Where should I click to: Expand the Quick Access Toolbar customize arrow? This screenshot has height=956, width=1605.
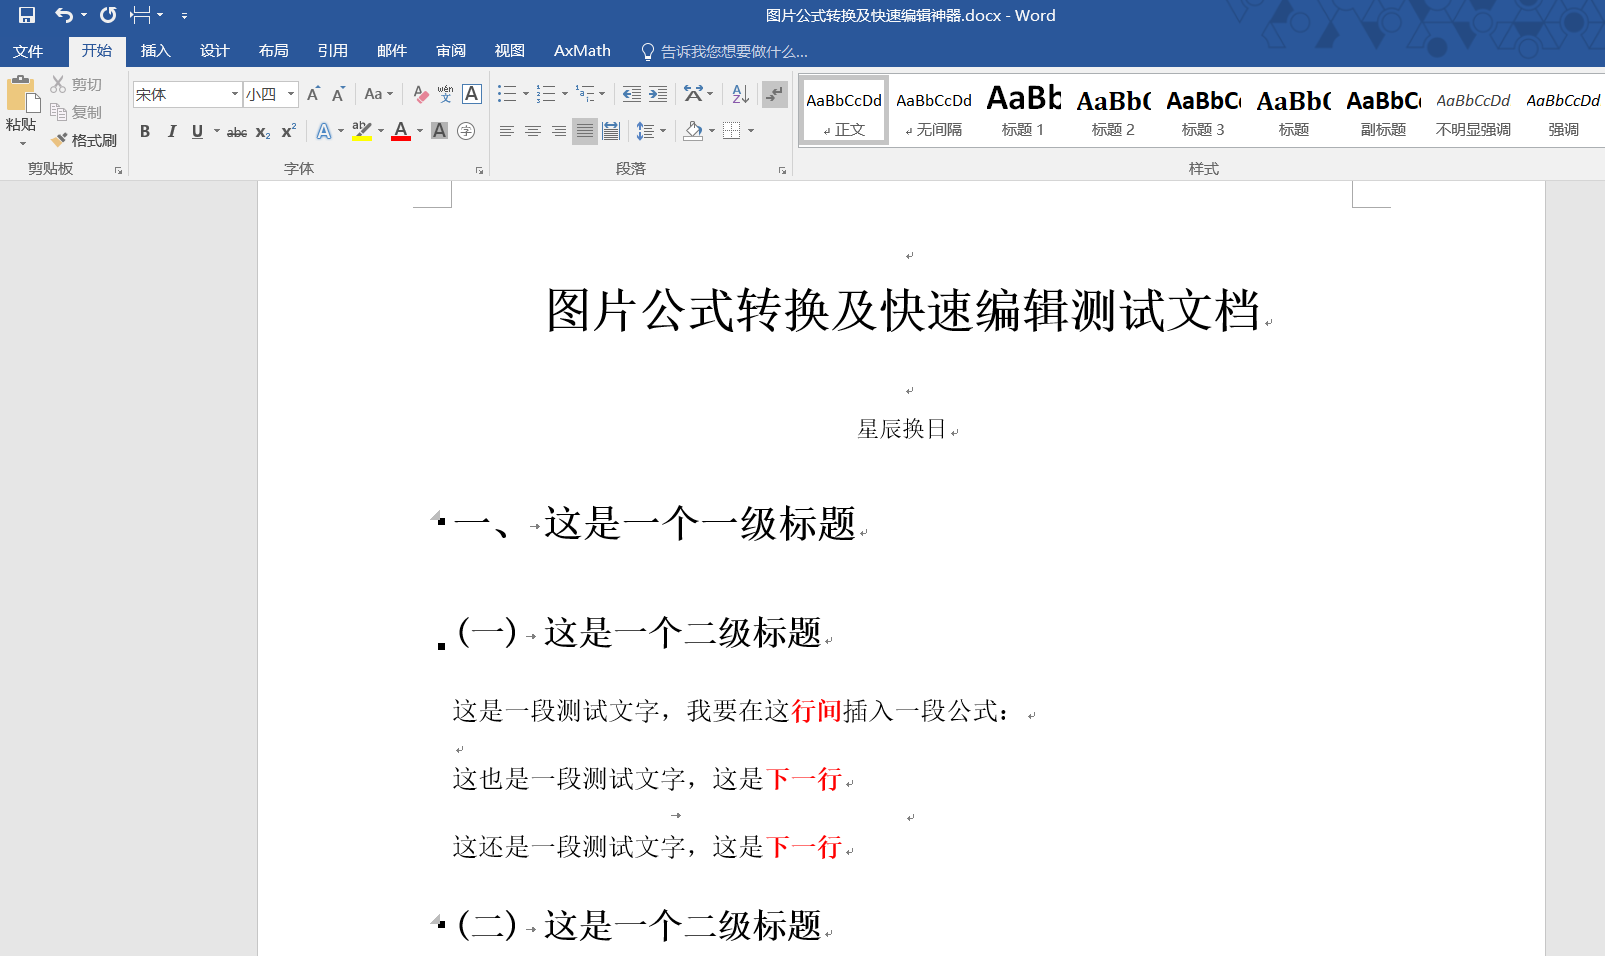(x=184, y=15)
